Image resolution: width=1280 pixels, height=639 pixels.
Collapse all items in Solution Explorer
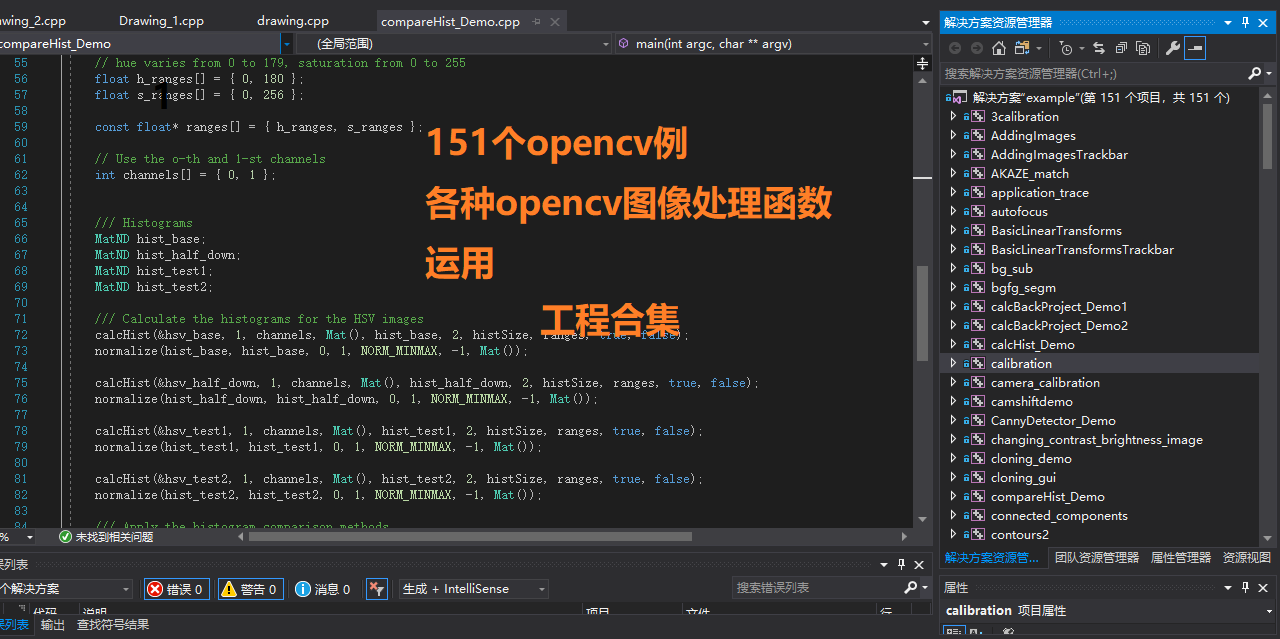coord(1121,48)
